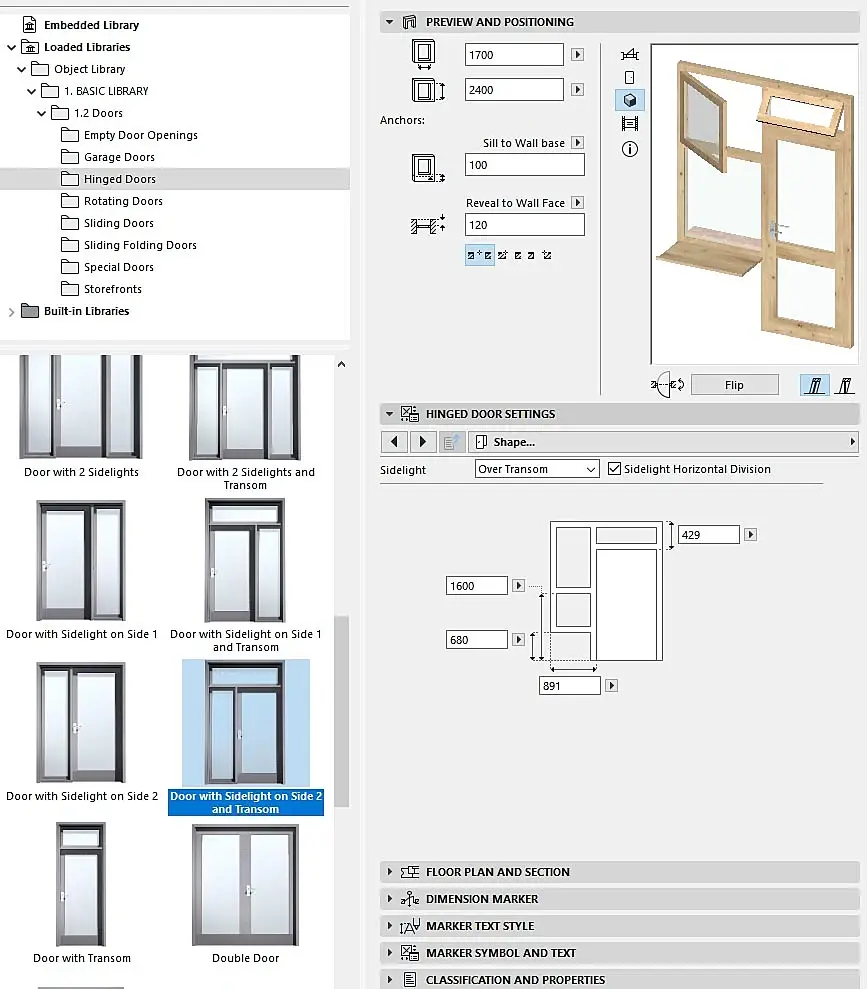Click the sill height anchor icon

tap(428, 168)
